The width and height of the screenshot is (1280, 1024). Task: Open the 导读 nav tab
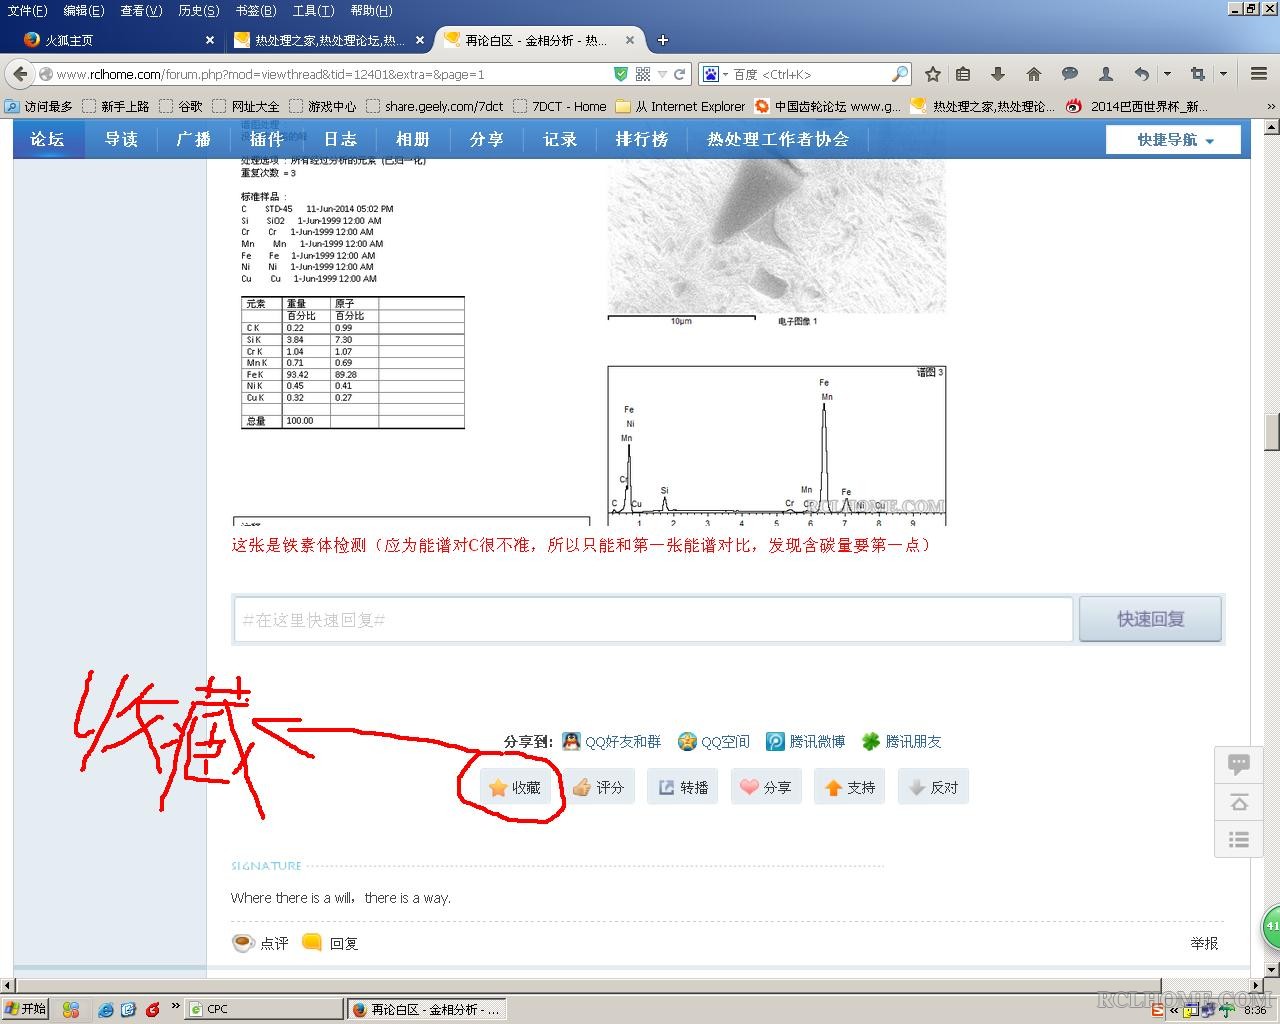coord(121,139)
